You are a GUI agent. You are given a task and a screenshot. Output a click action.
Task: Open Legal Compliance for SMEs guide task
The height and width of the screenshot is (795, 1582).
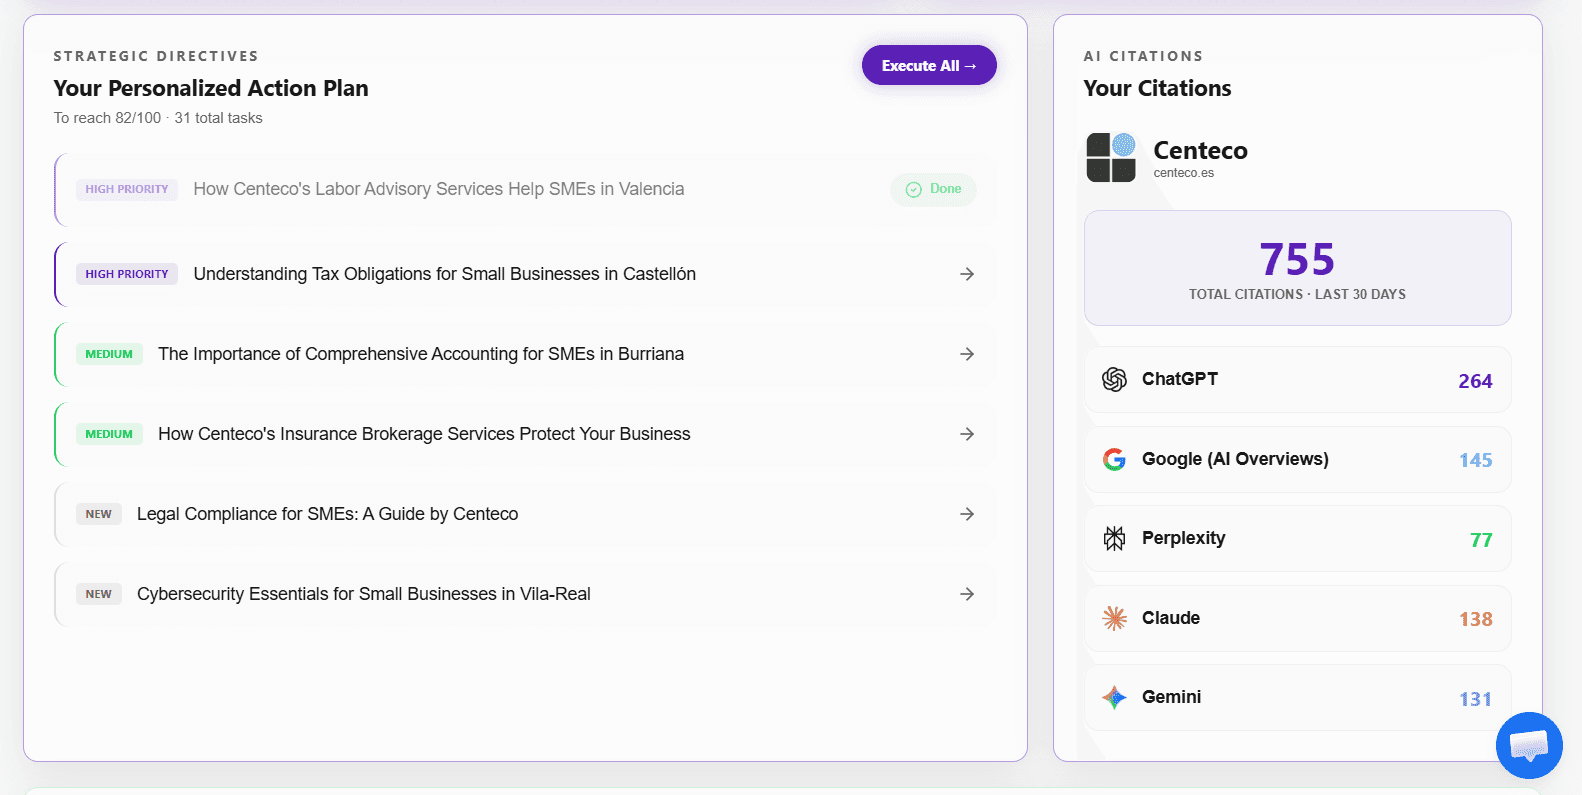tap(525, 514)
